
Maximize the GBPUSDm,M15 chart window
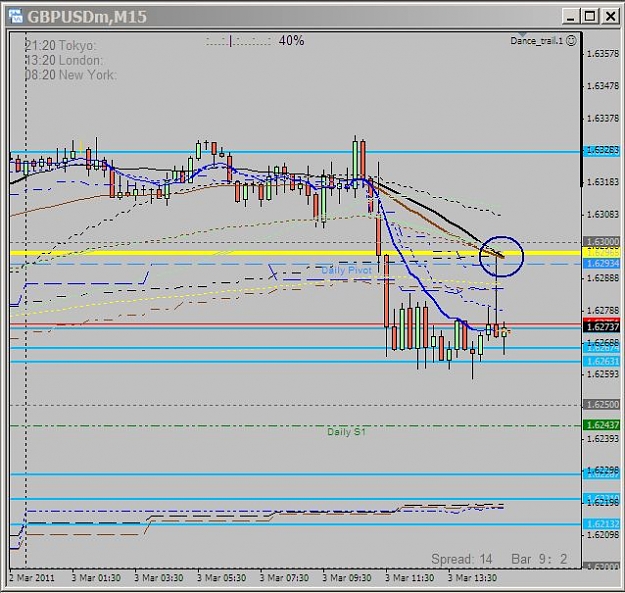pos(590,17)
